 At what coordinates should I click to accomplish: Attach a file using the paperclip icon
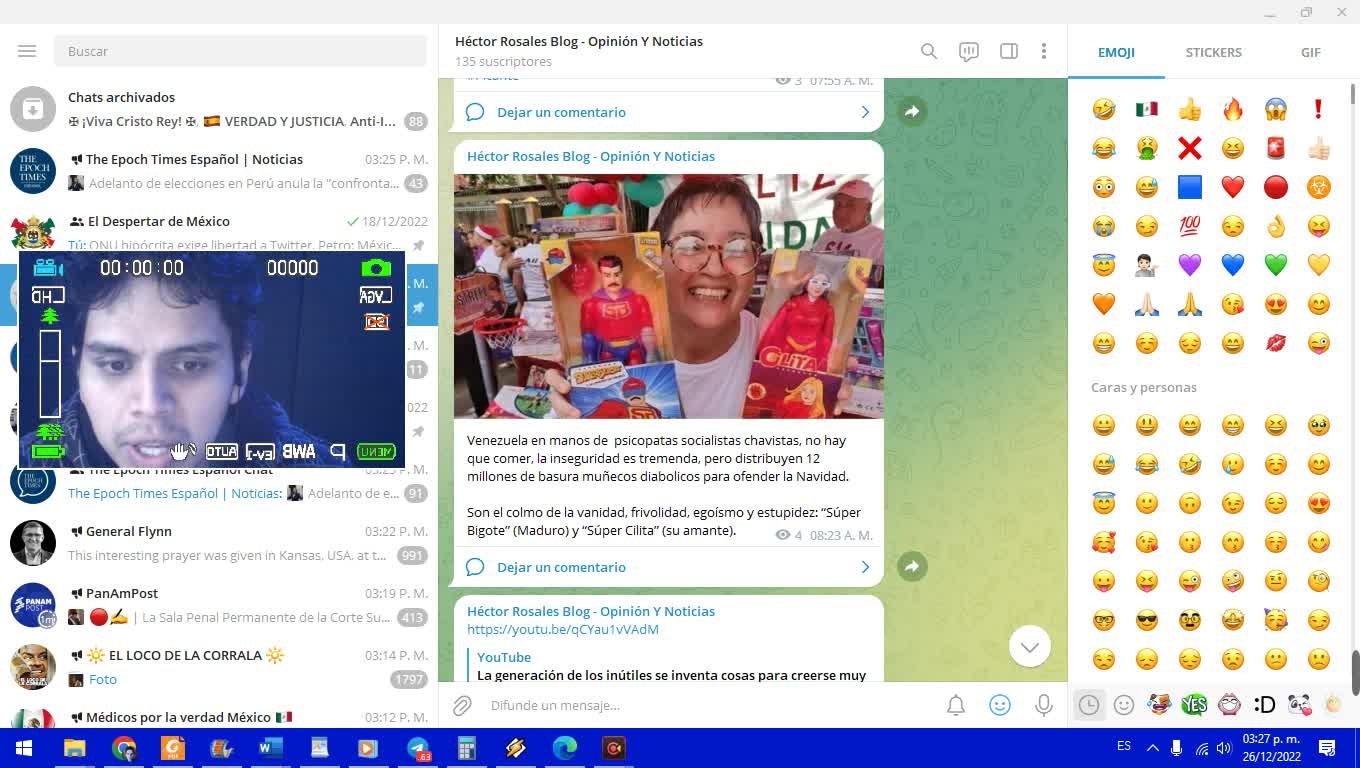click(462, 706)
